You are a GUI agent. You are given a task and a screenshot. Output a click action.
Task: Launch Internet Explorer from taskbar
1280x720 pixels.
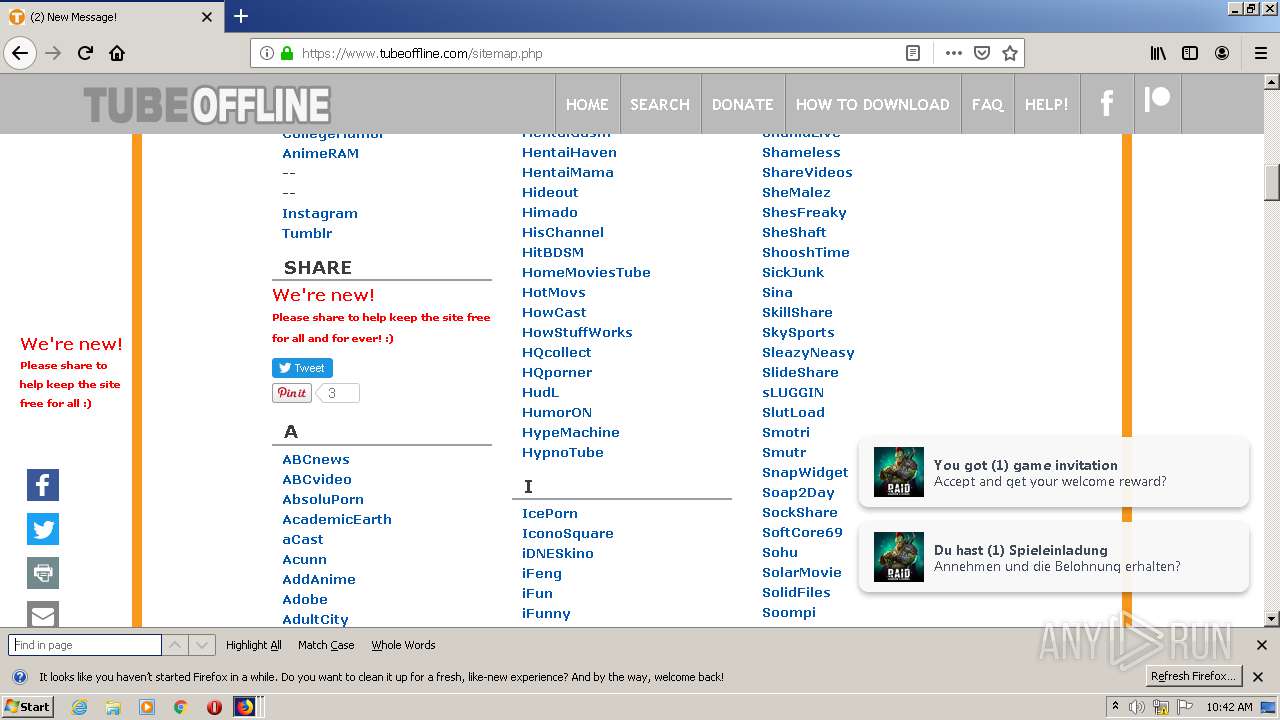pos(80,707)
